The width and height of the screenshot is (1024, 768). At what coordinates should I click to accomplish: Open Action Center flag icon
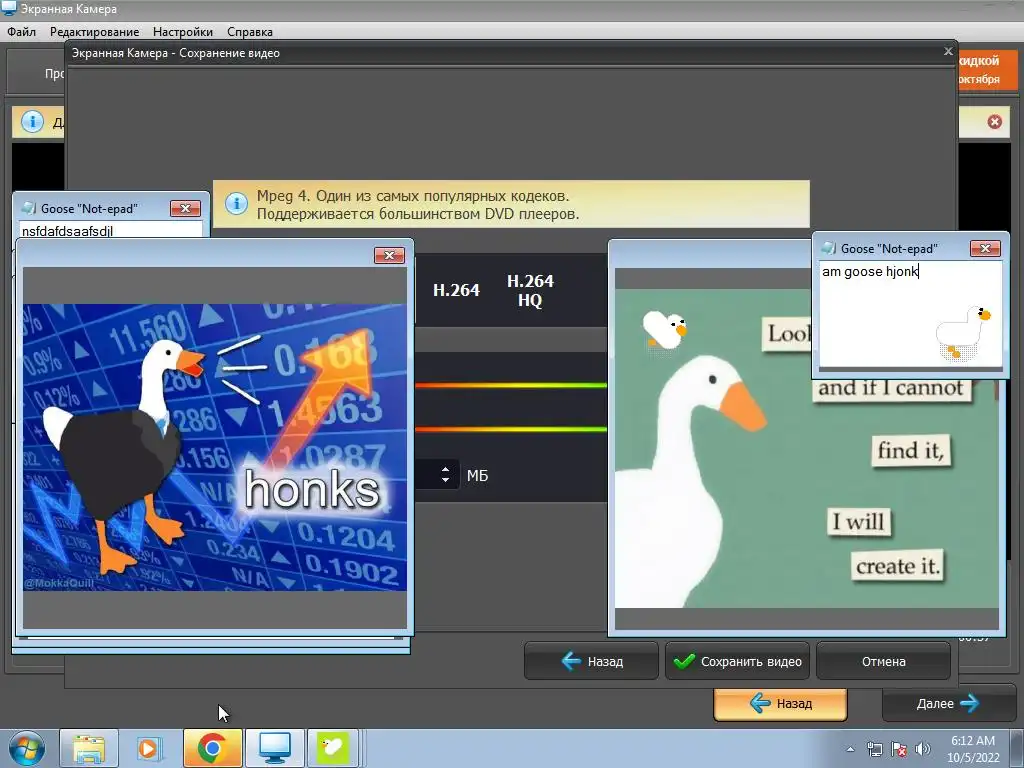tap(899, 749)
